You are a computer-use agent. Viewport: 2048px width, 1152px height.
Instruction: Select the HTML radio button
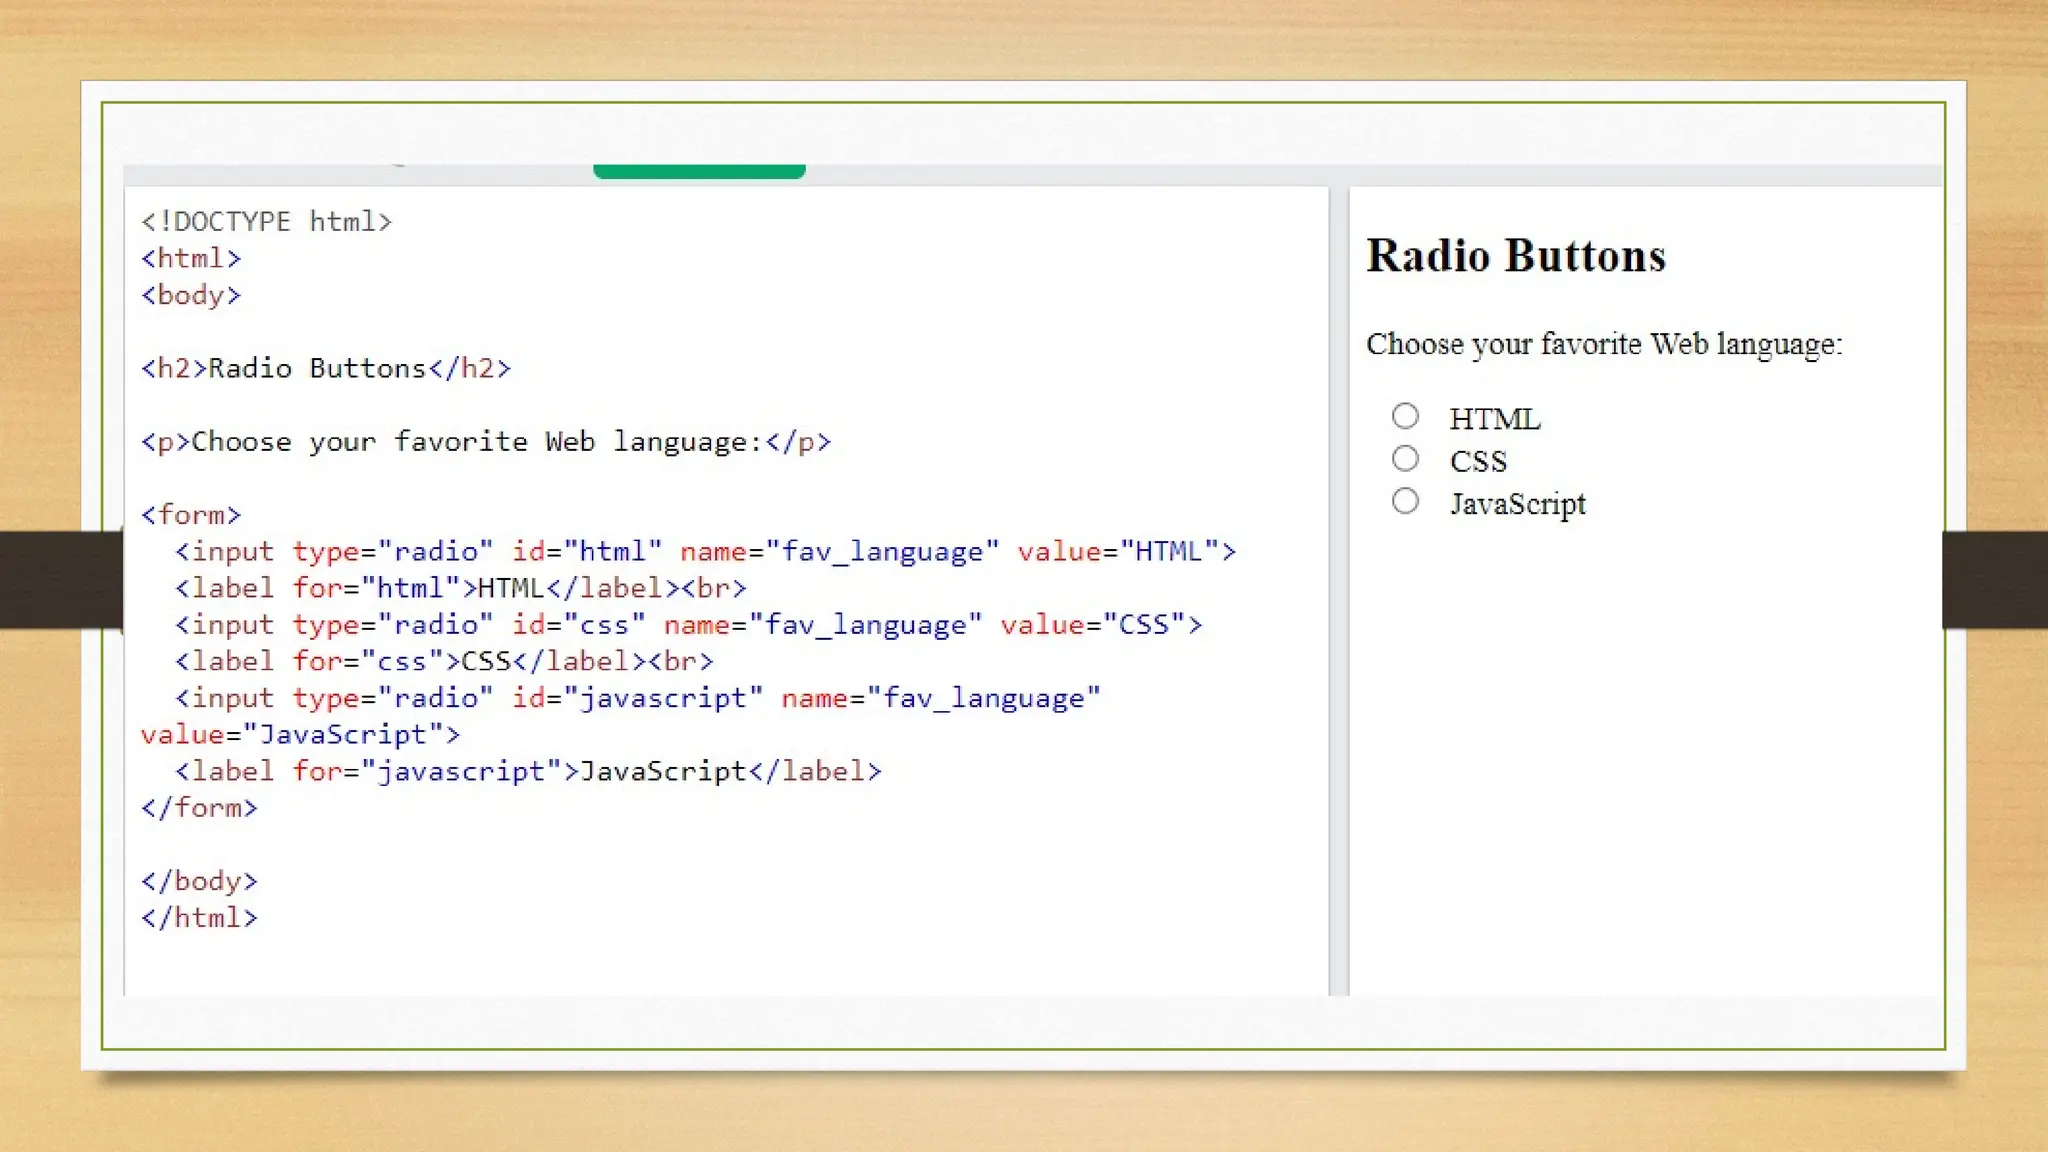(x=1405, y=416)
